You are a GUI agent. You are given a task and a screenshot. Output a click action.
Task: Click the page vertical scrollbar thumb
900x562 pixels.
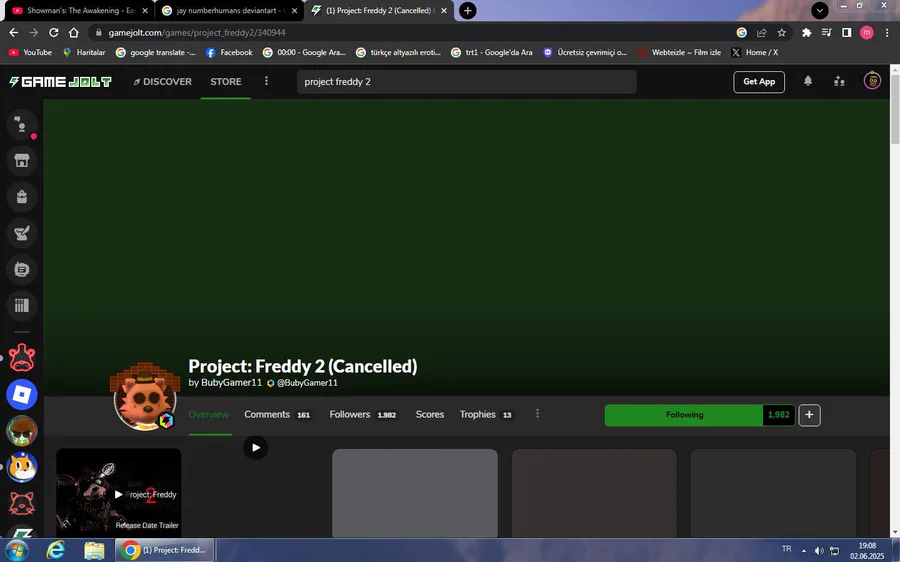895,109
